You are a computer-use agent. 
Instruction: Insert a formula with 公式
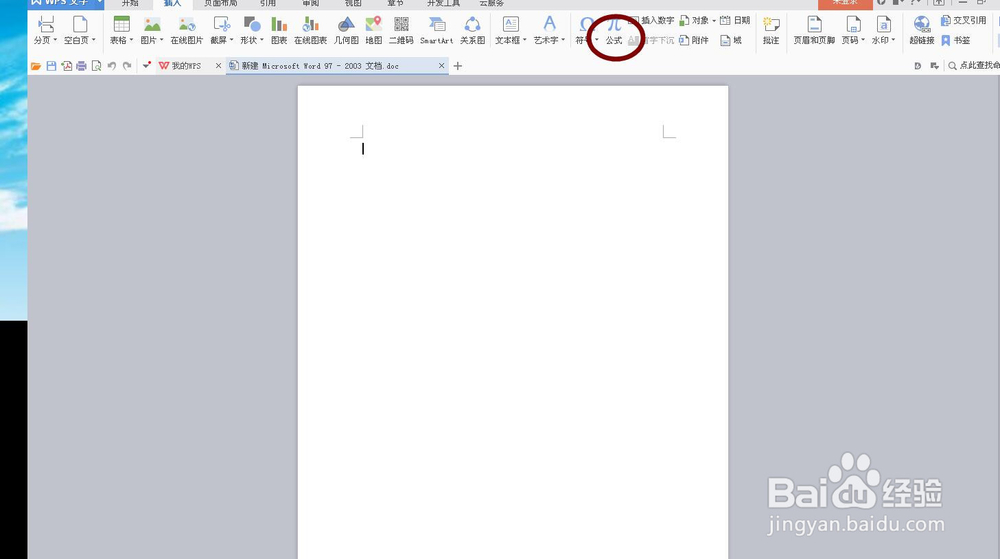point(614,31)
